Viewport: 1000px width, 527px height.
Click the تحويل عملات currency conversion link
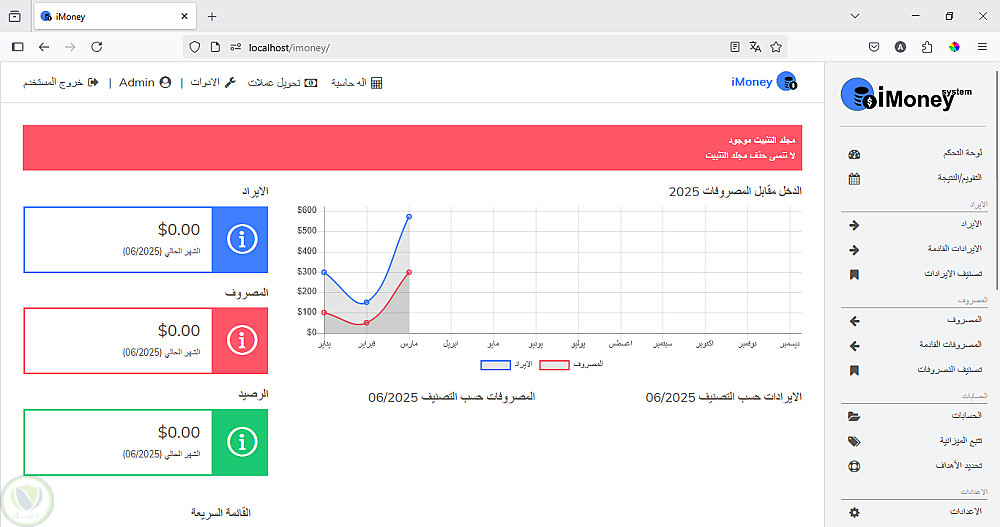pyautogui.click(x=274, y=83)
